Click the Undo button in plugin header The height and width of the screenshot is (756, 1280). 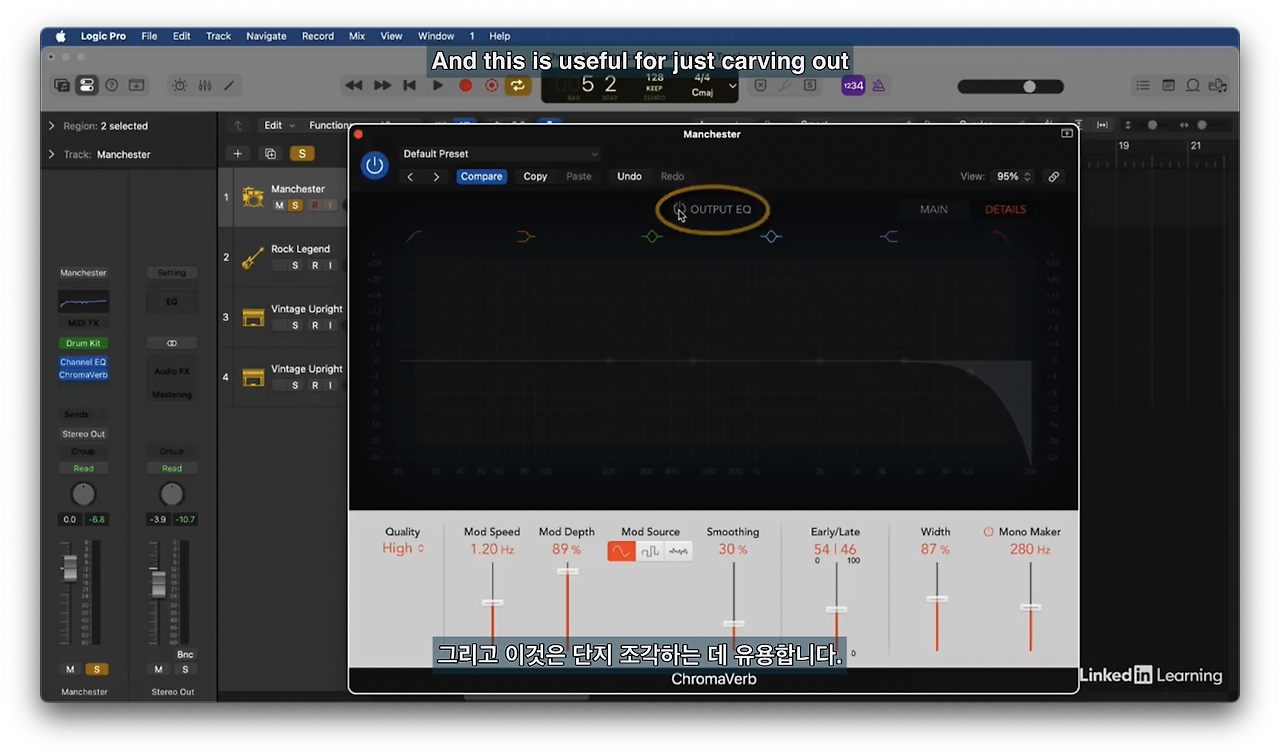(629, 176)
